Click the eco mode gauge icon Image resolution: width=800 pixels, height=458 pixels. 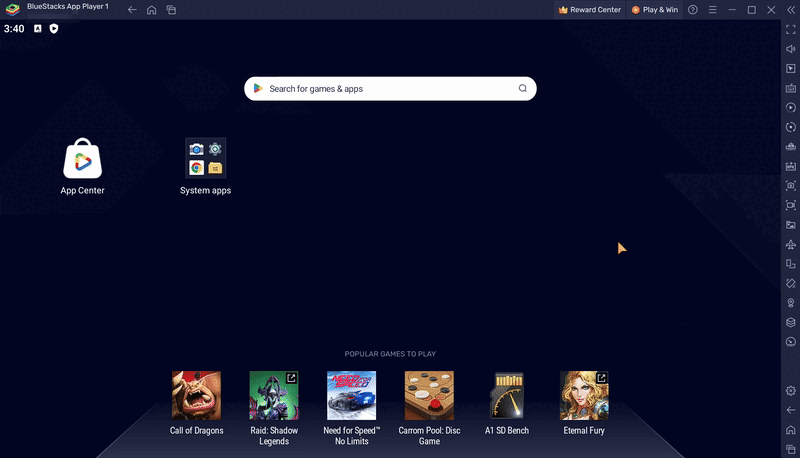click(x=791, y=342)
